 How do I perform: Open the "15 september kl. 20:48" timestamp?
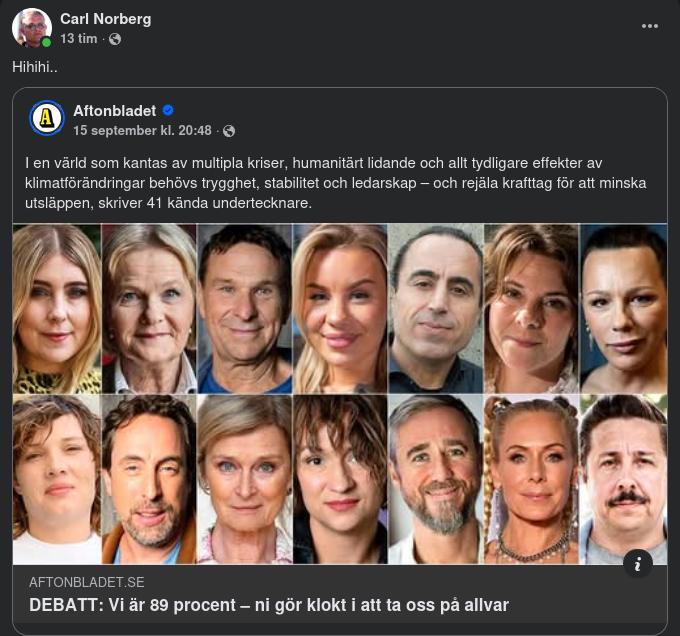point(142,130)
